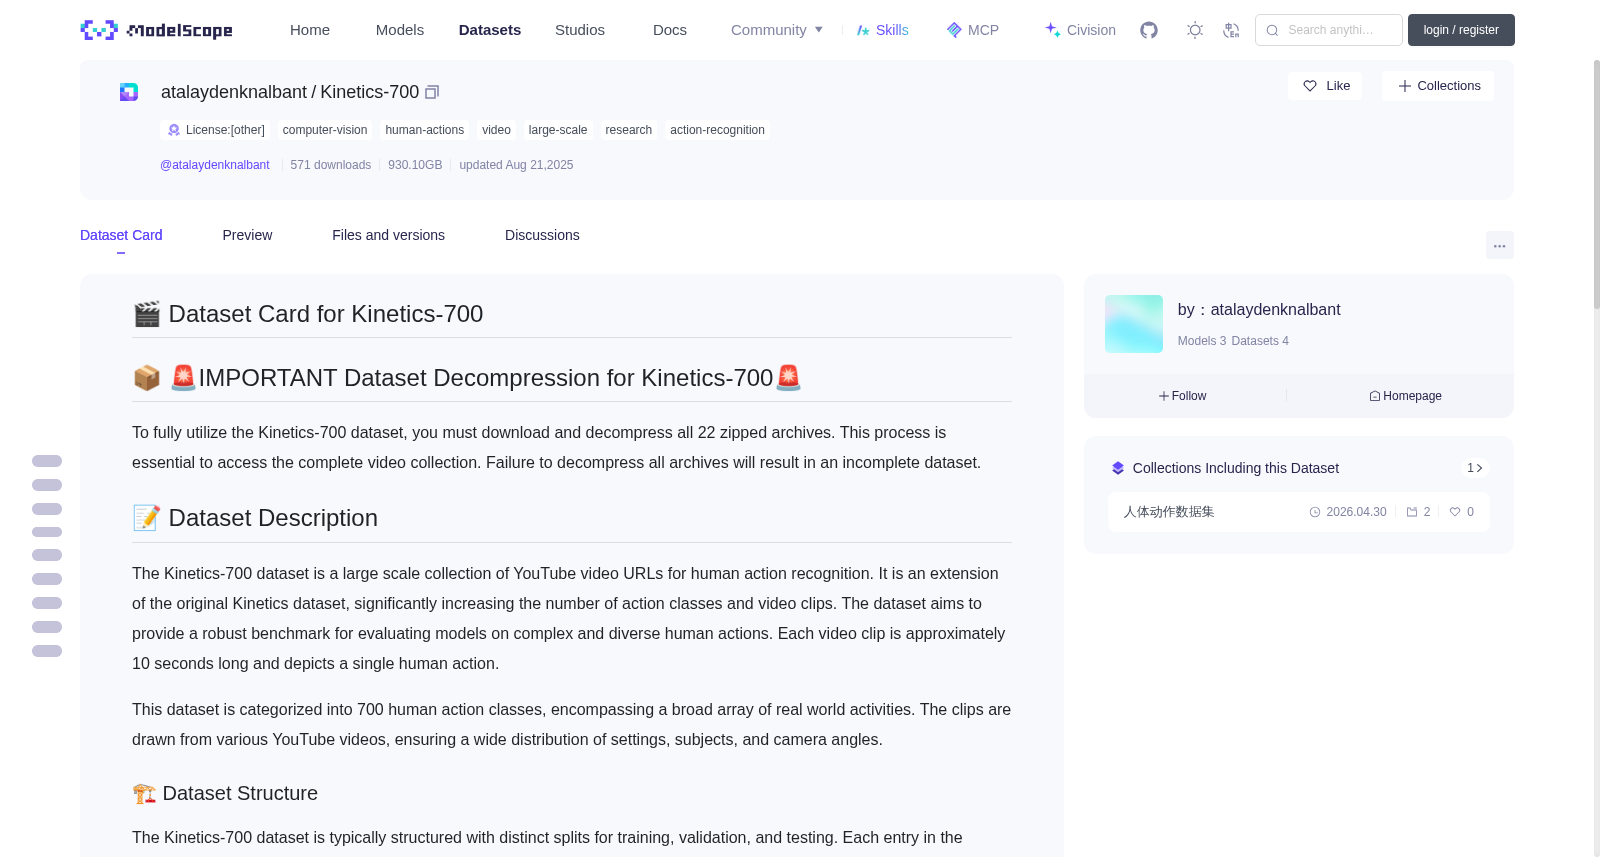The height and width of the screenshot is (857, 1600).
Task: Open the Models nav item
Action: click(400, 30)
